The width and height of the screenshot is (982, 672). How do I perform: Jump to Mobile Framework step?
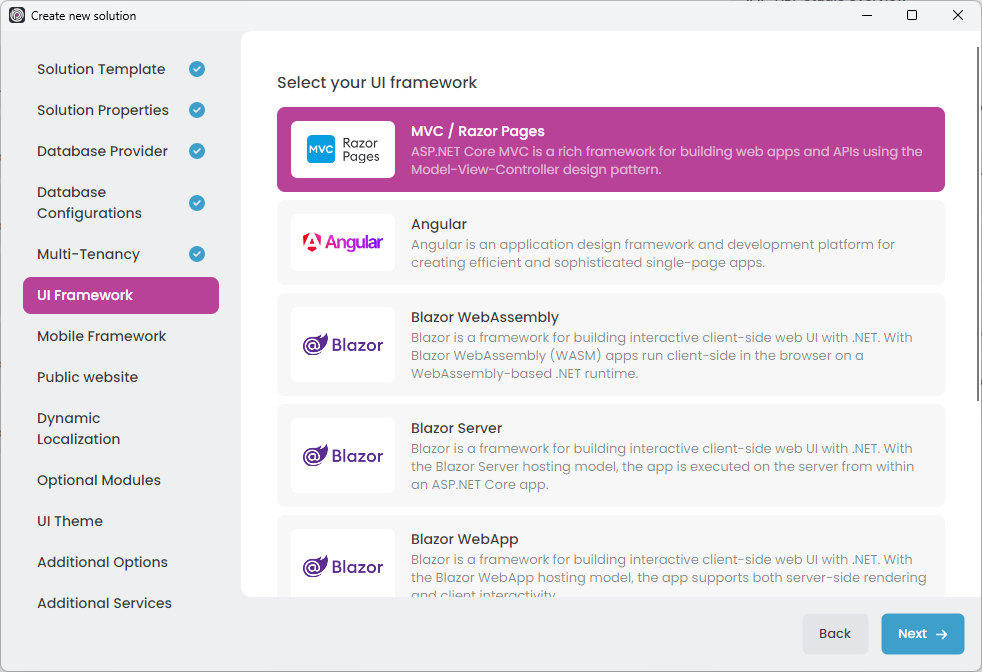[121, 336]
